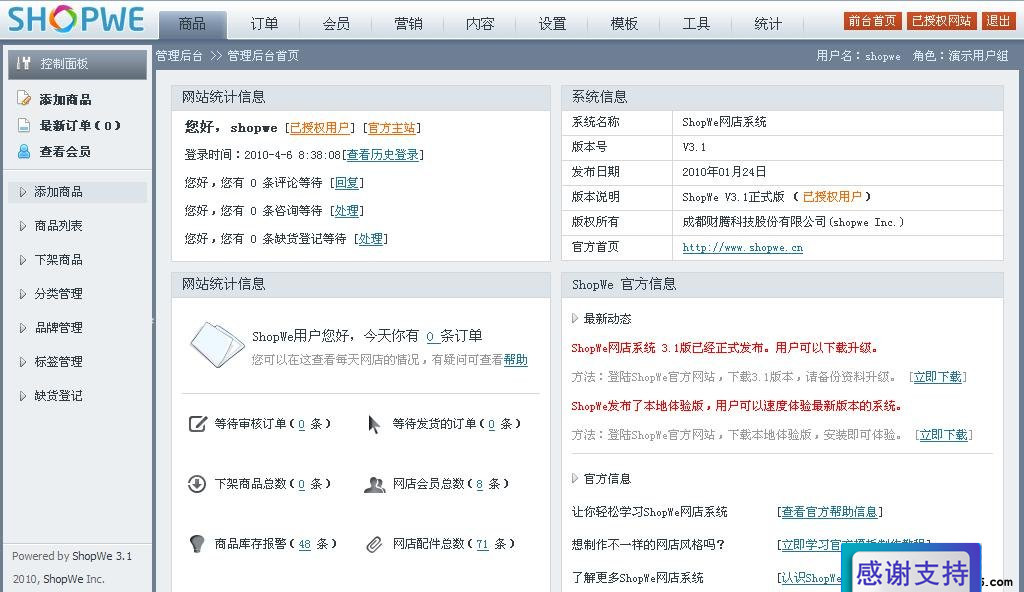Click the off-shelf products download icon

pyautogui.click(x=197, y=484)
